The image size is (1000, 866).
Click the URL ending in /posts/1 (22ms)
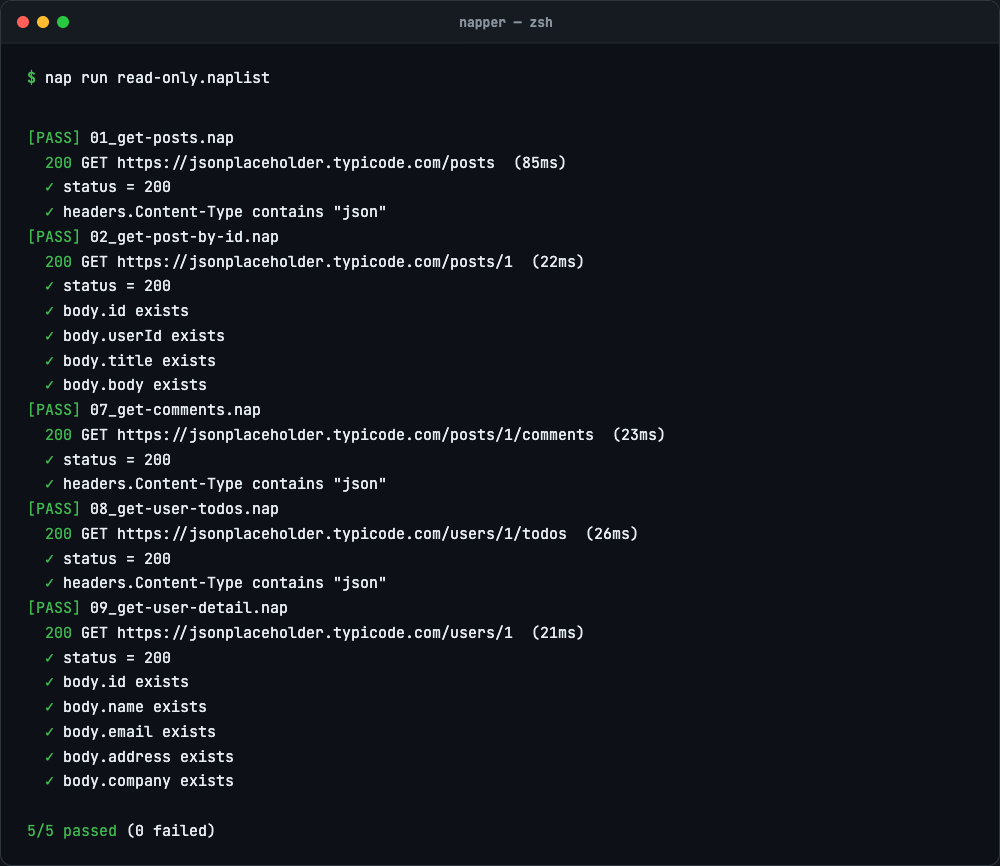pos(314,261)
